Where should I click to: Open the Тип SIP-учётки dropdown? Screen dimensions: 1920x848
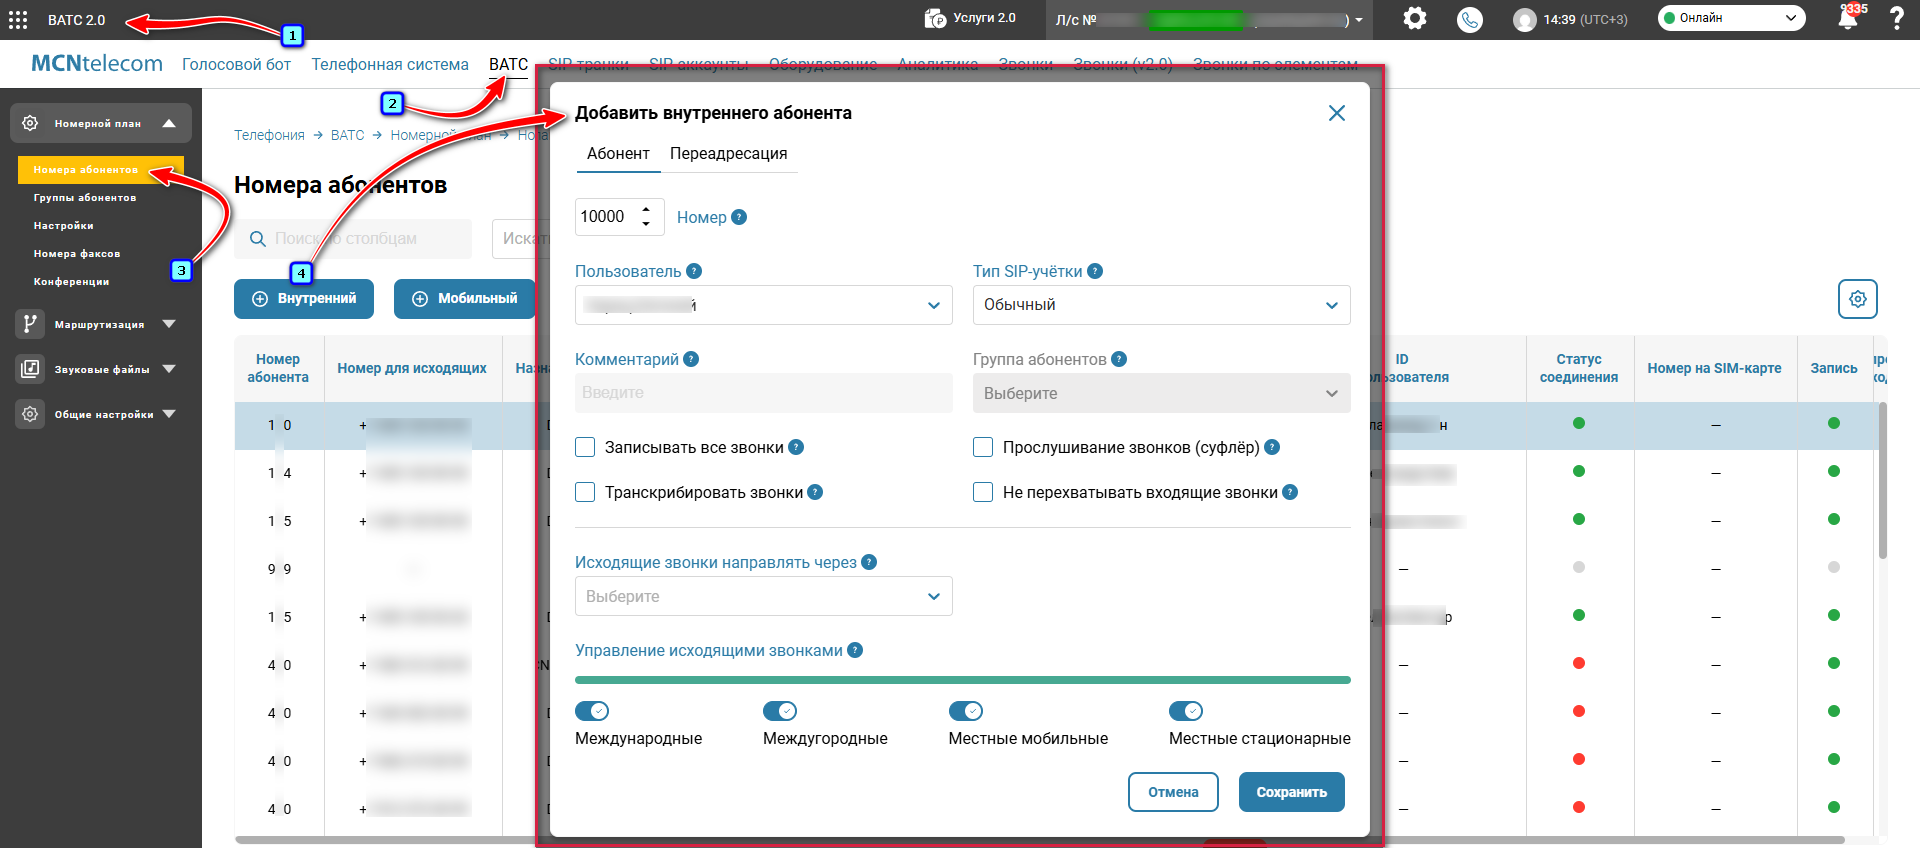[1162, 305]
